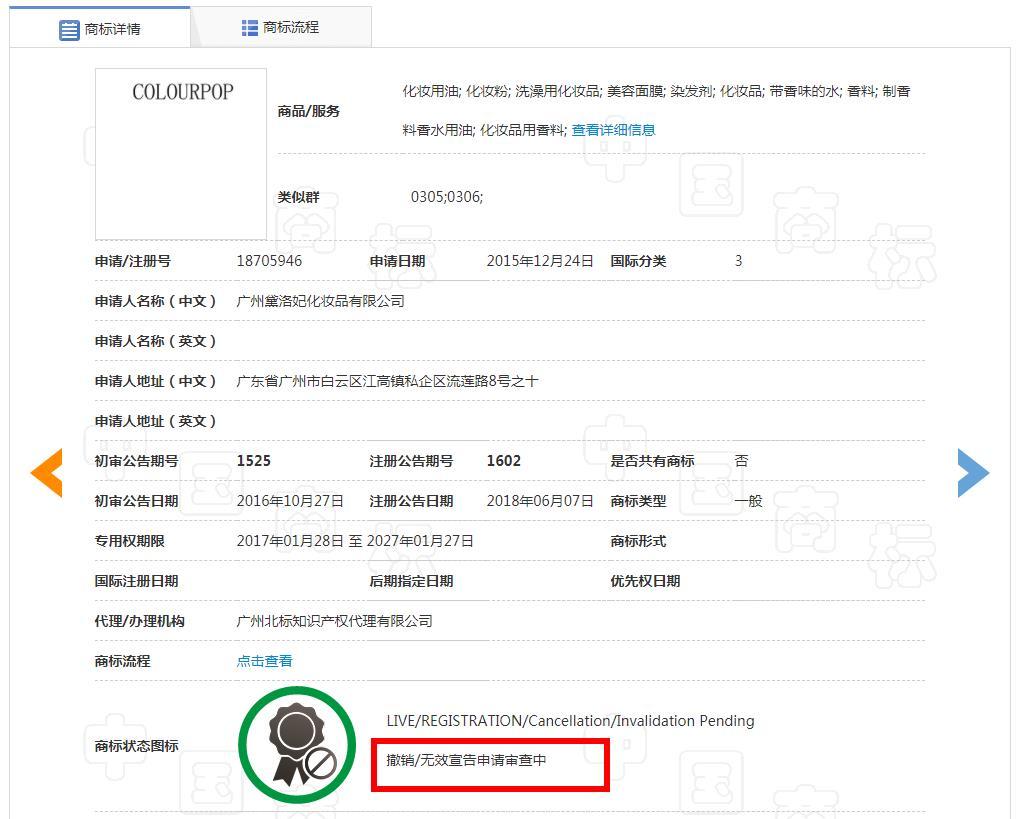
Task: Click the orange previous-record arrow
Action: (x=47, y=473)
